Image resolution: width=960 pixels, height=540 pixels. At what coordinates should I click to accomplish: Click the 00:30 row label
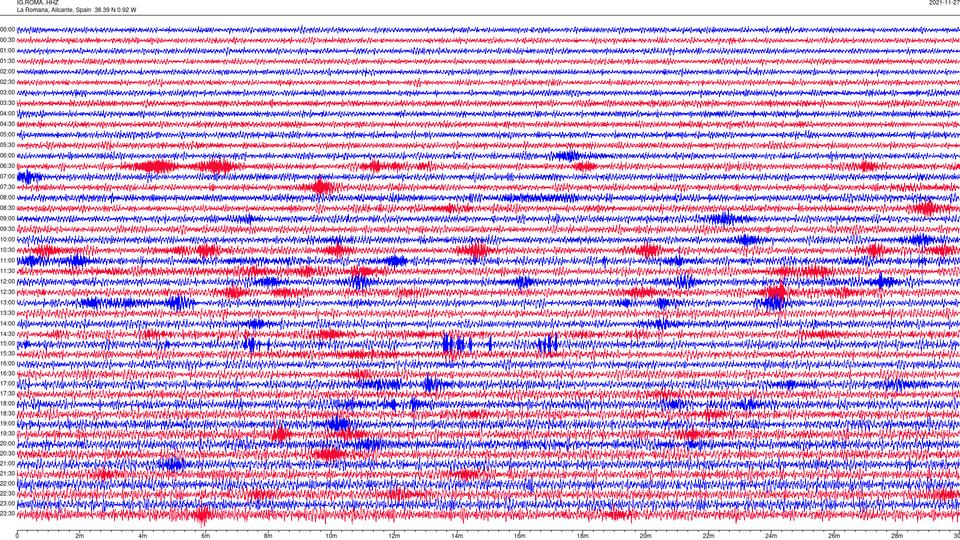pyautogui.click(x=7, y=40)
